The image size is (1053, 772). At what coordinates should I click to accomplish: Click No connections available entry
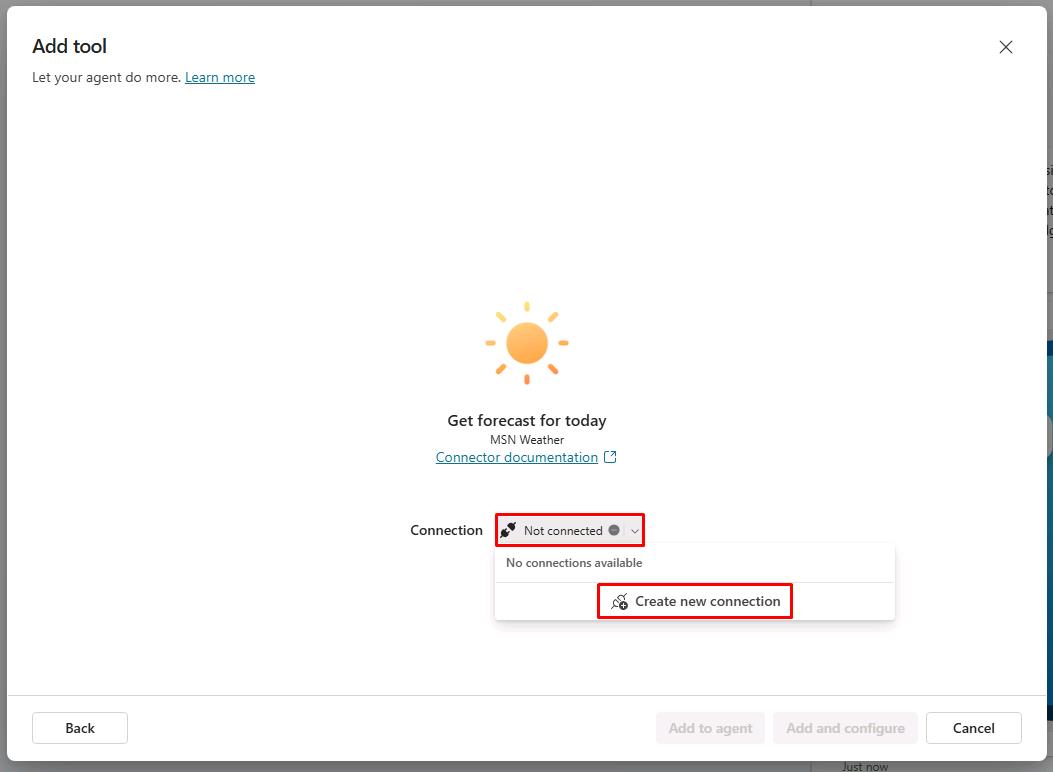tap(574, 563)
